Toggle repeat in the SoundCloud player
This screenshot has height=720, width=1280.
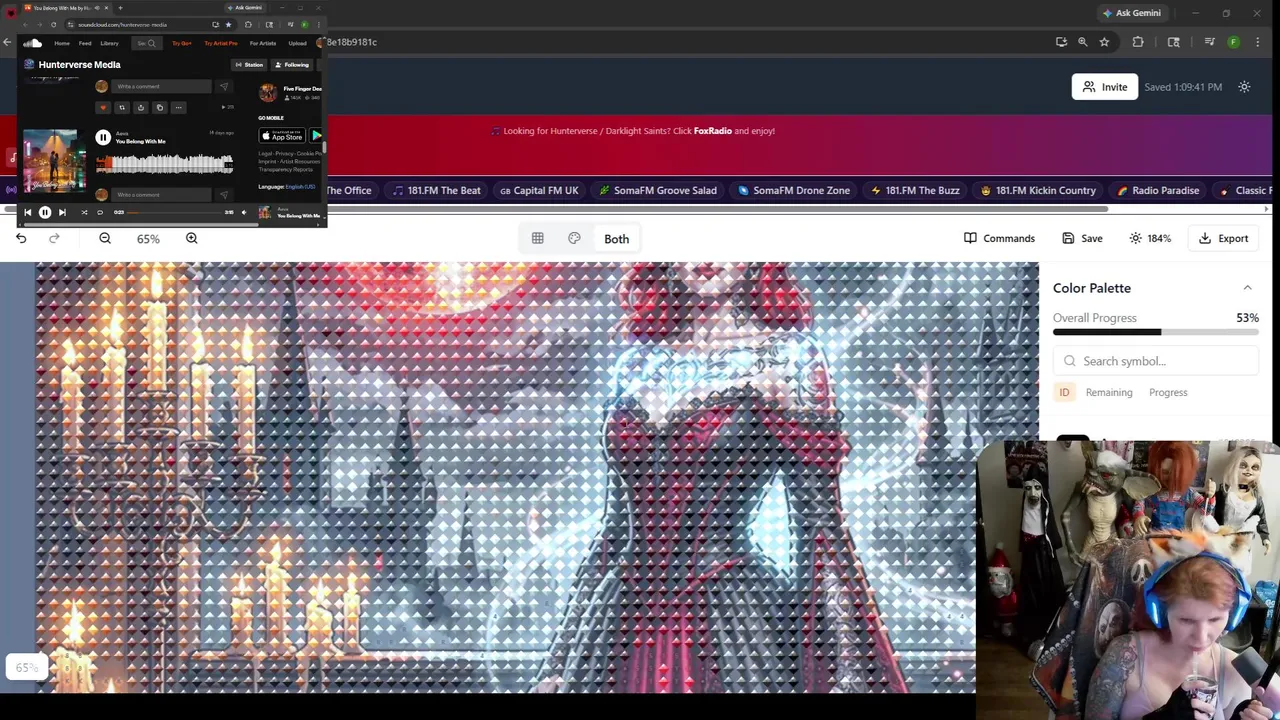point(100,212)
